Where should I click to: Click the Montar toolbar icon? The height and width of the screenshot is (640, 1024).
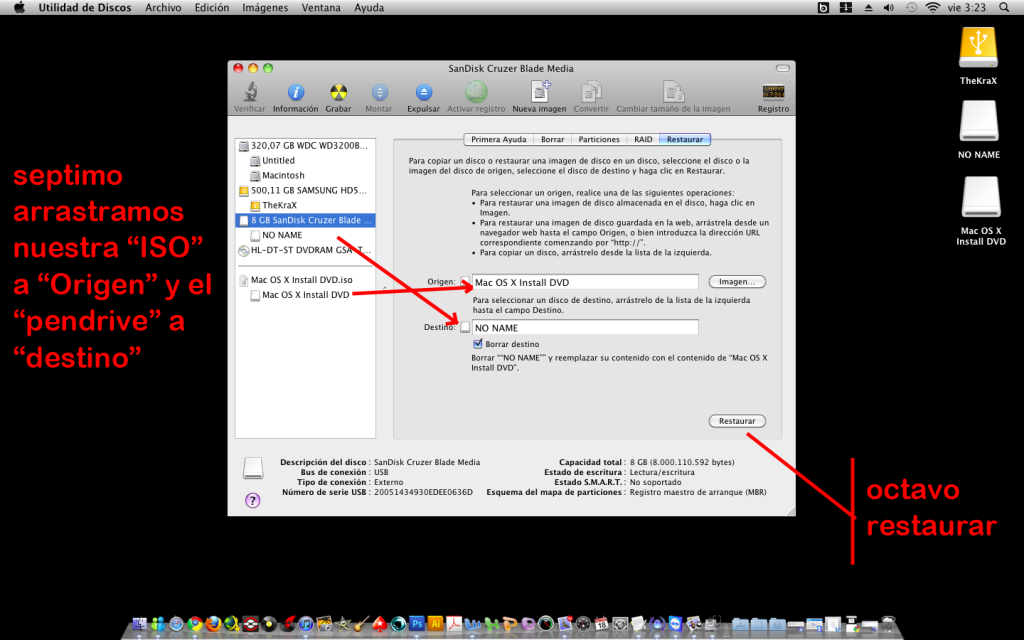tap(379, 92)
